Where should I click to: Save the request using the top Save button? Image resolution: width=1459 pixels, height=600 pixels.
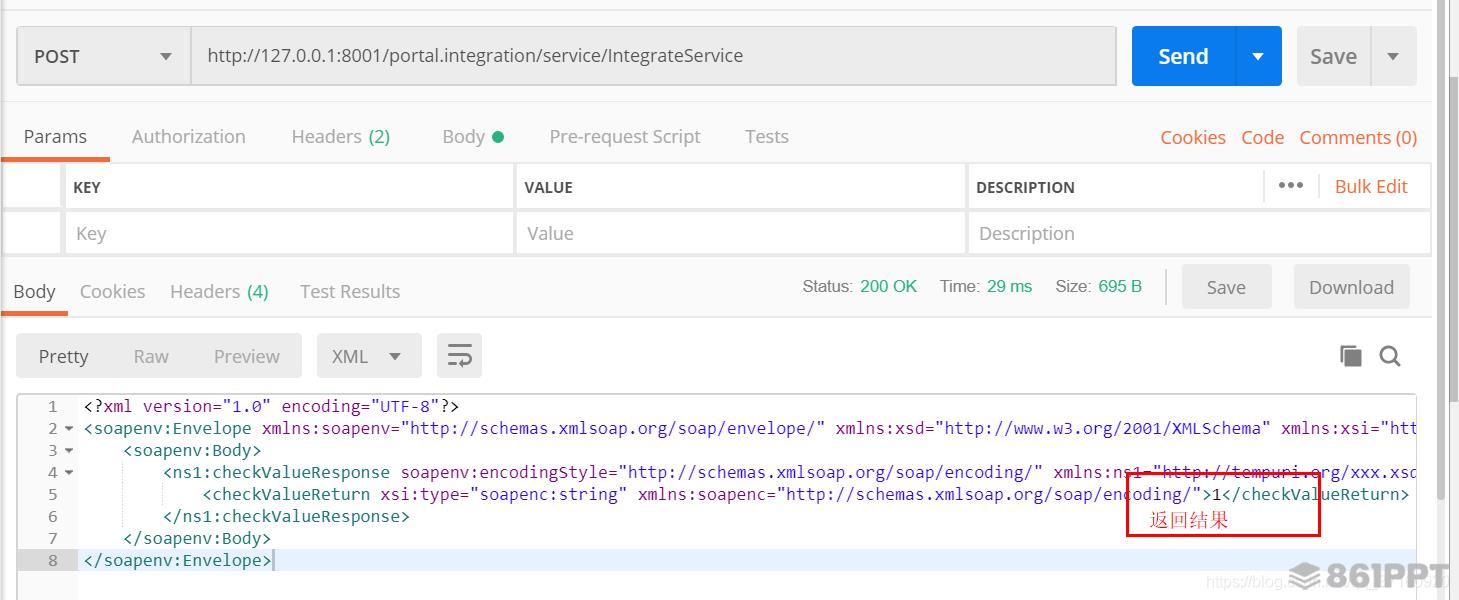pos(1334,56)
